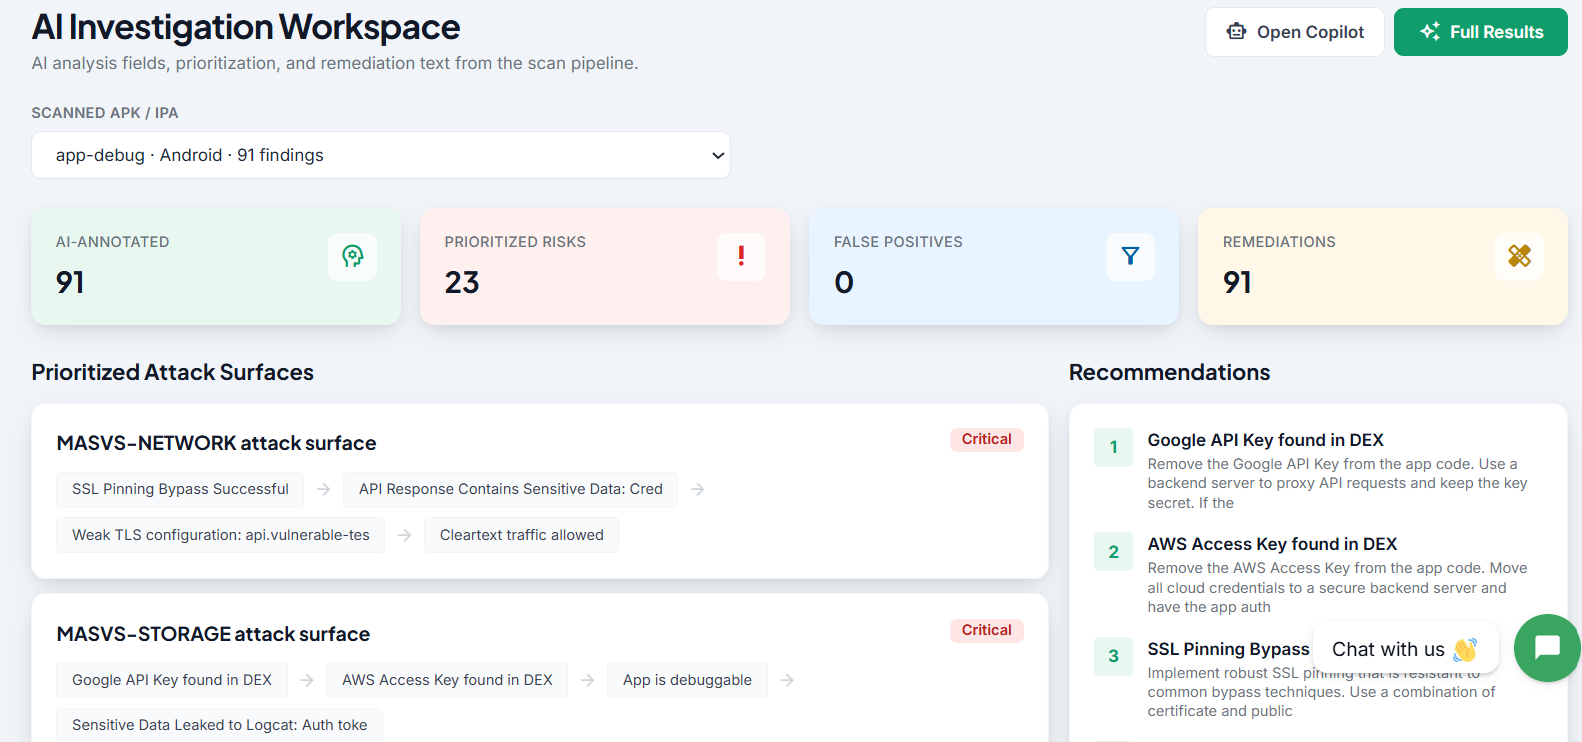The image size is (1582, 742).
Task: Open the Copilot panel
Action: [x=1295, y=32]
